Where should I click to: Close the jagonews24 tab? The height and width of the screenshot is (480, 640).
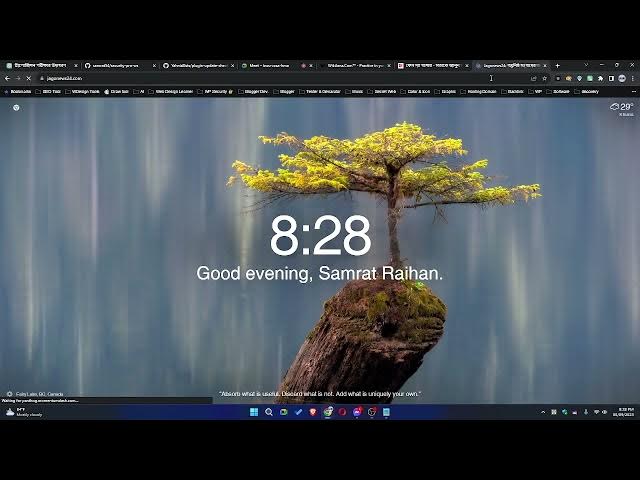coord(545,65)
